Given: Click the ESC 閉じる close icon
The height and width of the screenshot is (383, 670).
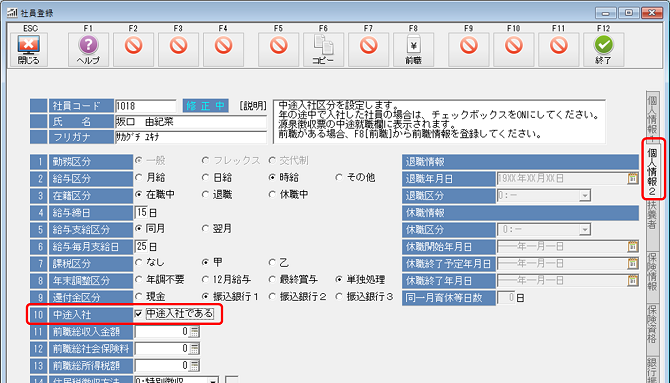Looking at the screenshot, I should [x=29, y=49].
